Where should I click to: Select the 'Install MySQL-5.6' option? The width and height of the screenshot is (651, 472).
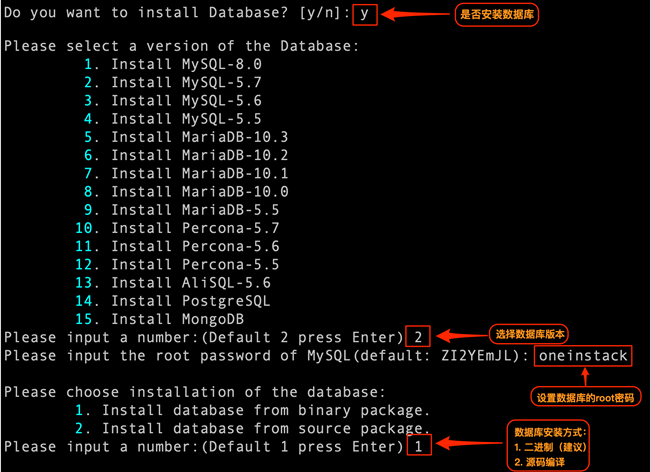coord(185,100)
